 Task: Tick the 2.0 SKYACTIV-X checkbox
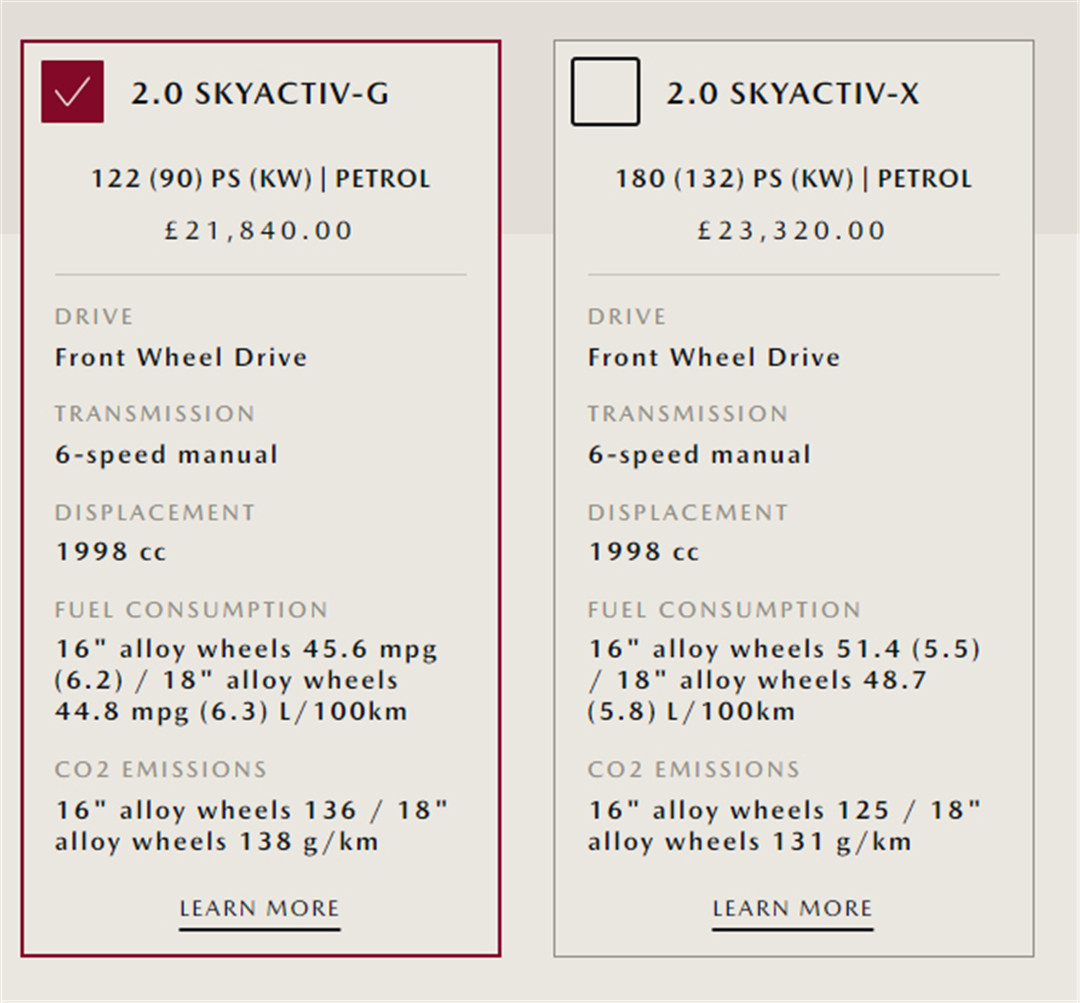click(x=605, y=92)
